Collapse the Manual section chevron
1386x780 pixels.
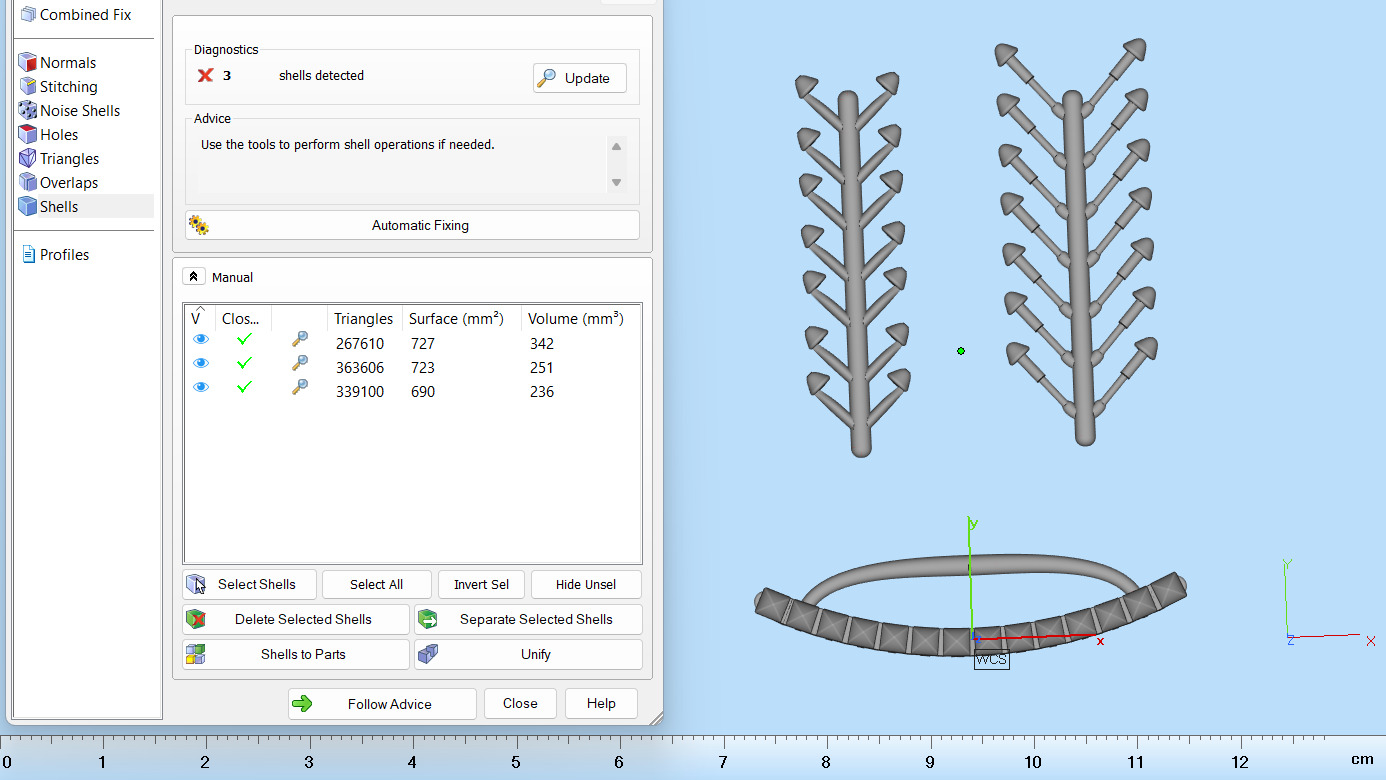[194, 277]
